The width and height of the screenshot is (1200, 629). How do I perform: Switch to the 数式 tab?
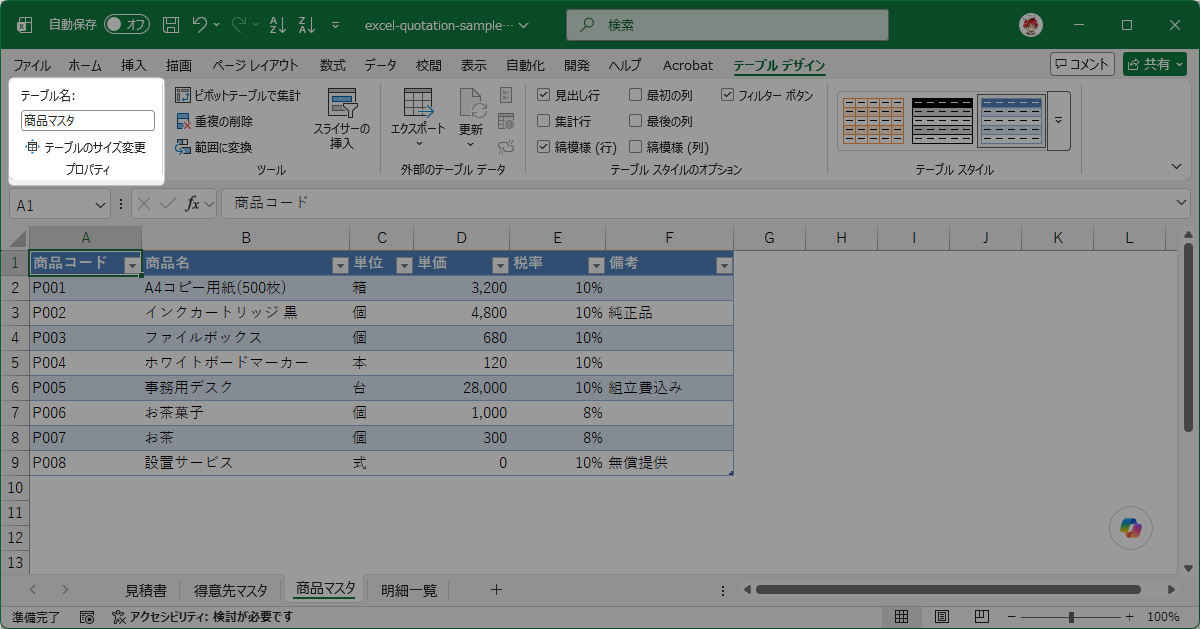point(333,65)
